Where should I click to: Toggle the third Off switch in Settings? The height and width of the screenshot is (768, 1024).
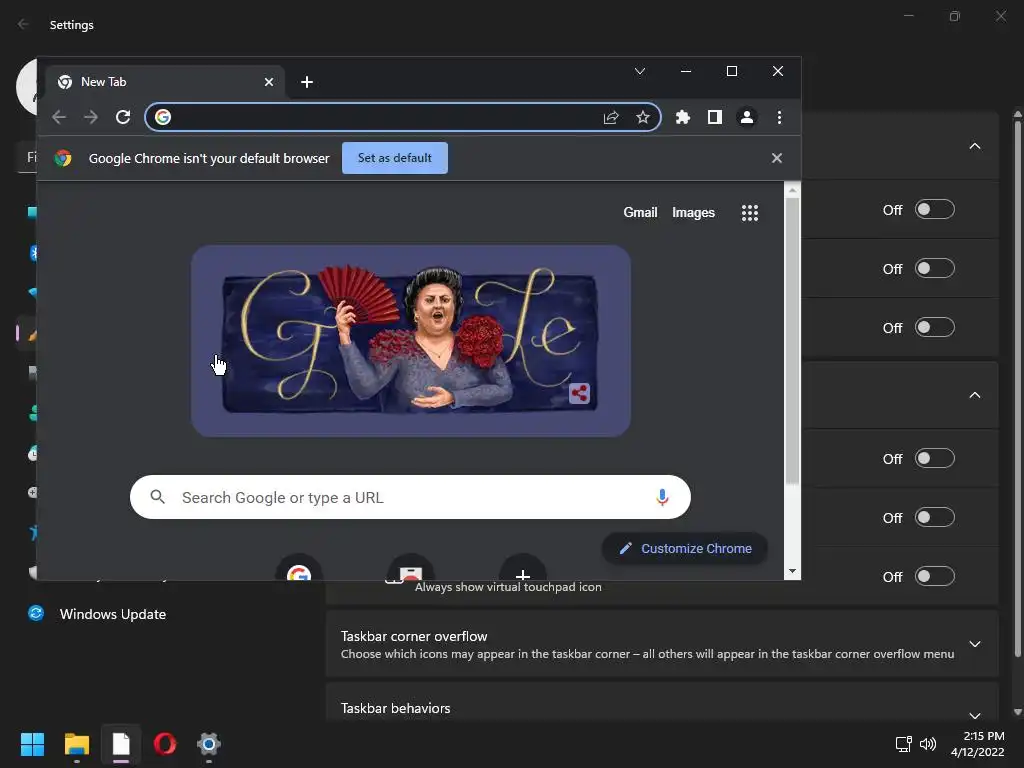click(935, 327)
